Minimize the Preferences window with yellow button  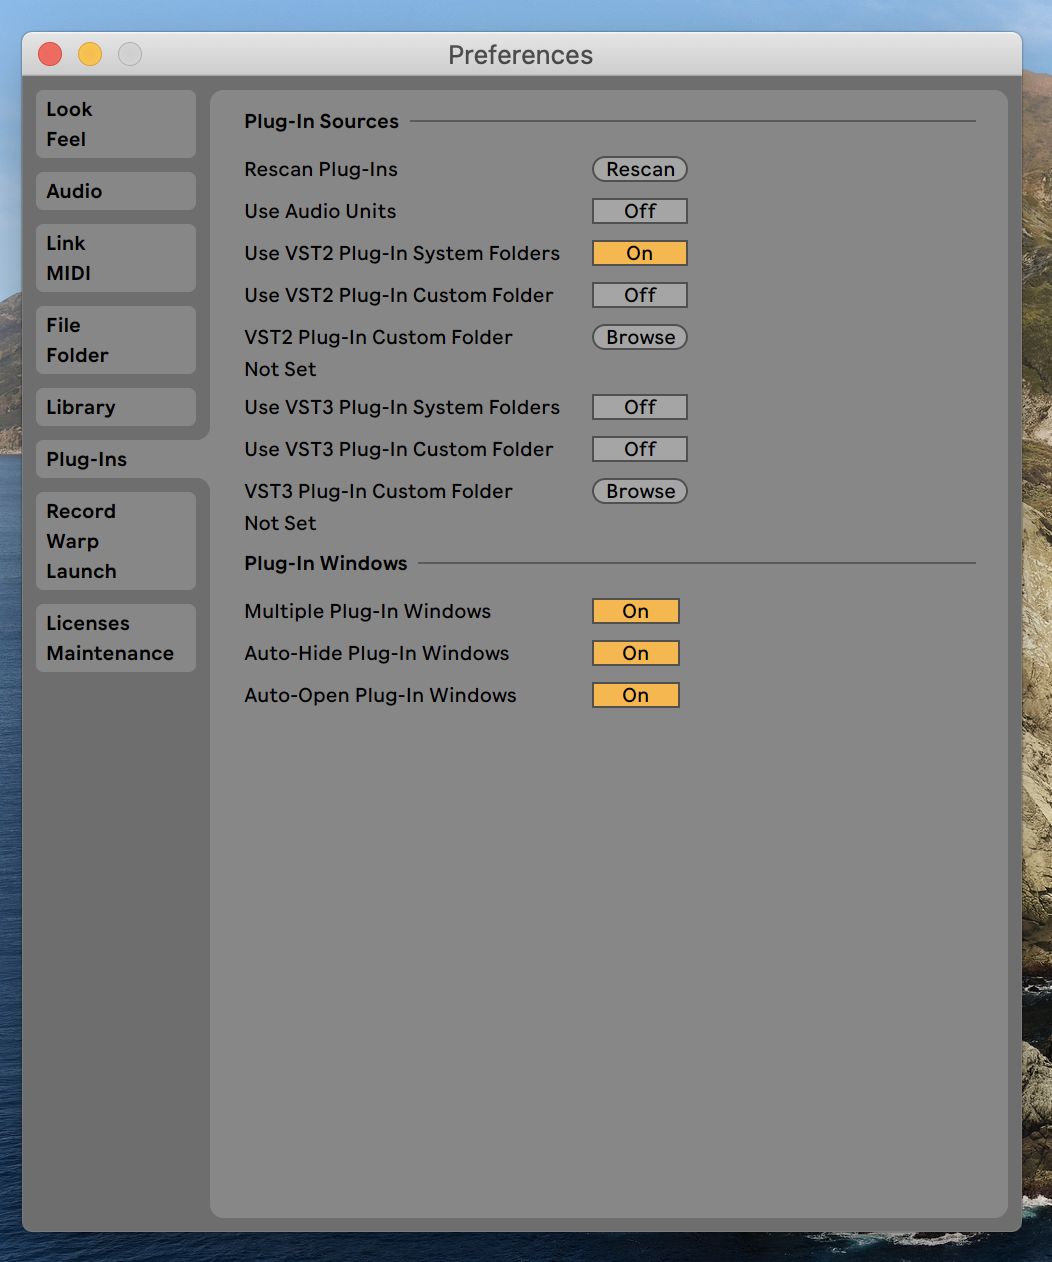(90, 54)
